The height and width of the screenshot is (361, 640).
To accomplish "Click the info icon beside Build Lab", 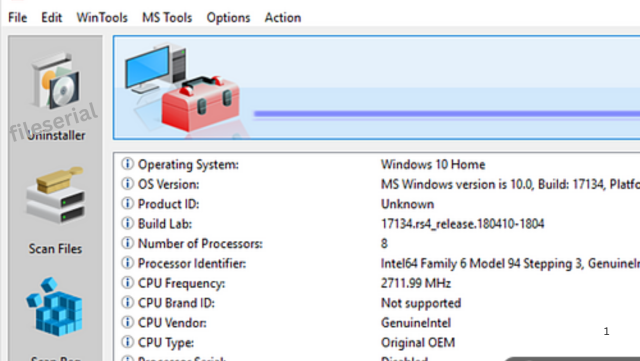I will coord(127,223).
